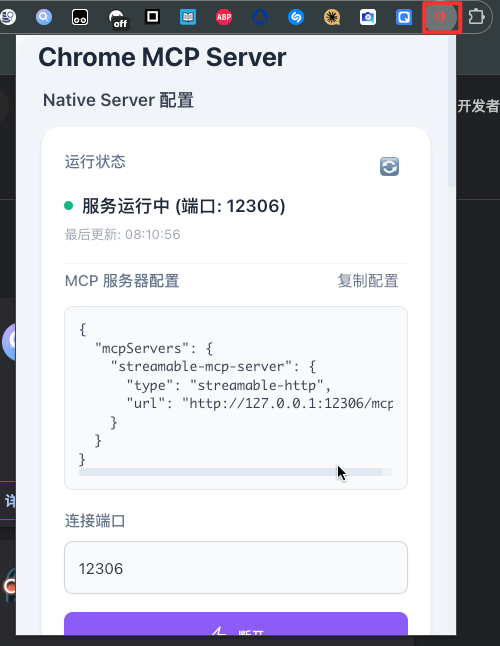Open the magnifier search extension icon
This screenshot has width=500, height=646.
[x=44, y=17]
